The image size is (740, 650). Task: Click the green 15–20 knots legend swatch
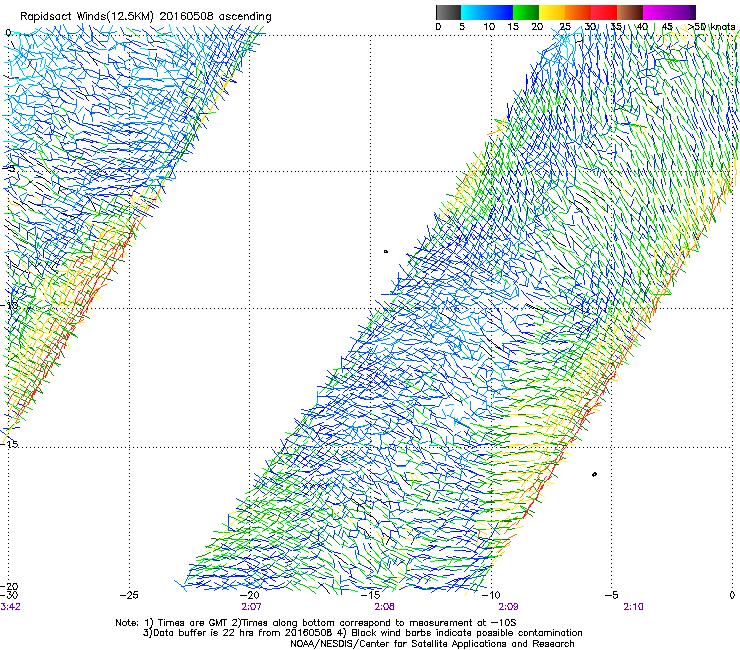tap(526, 12)
